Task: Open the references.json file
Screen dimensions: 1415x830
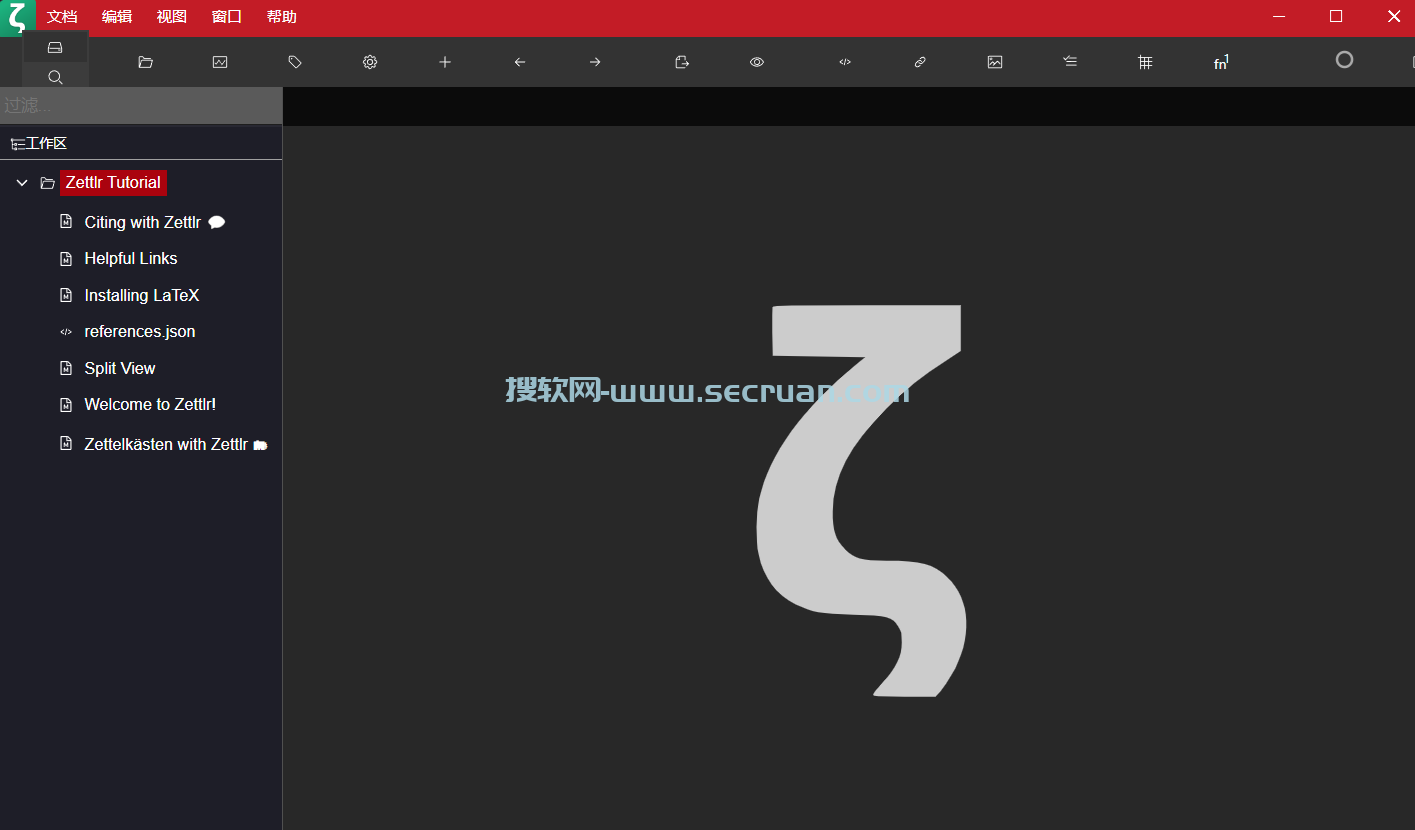Action: [140, 331]
